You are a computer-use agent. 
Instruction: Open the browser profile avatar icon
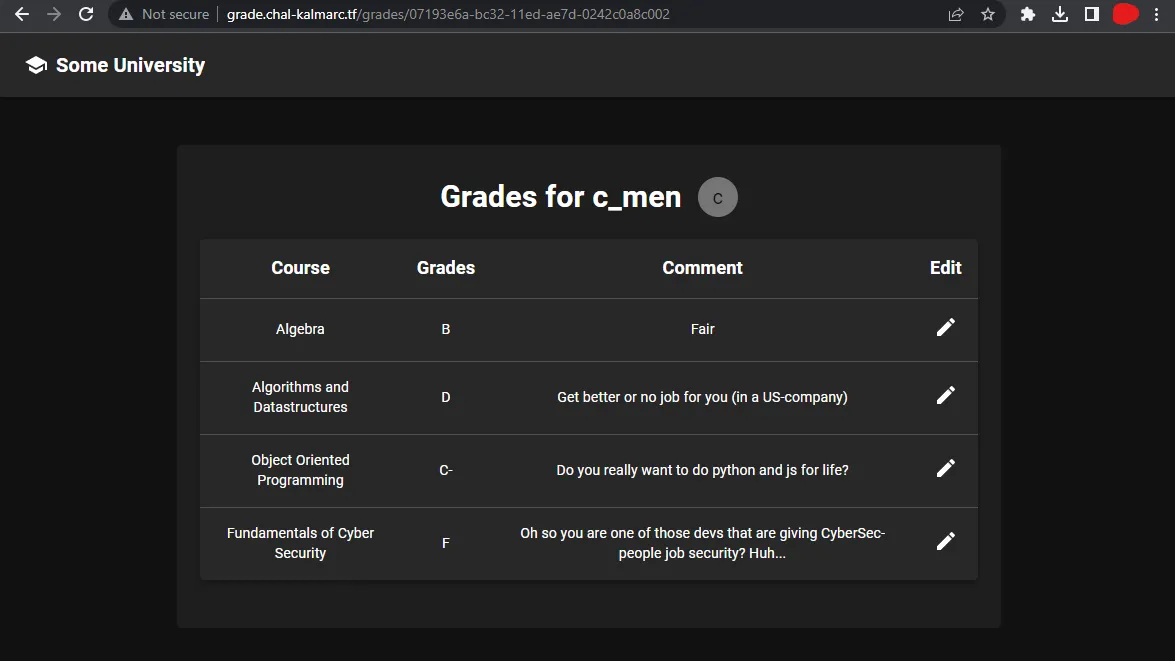pos(1124,15)
